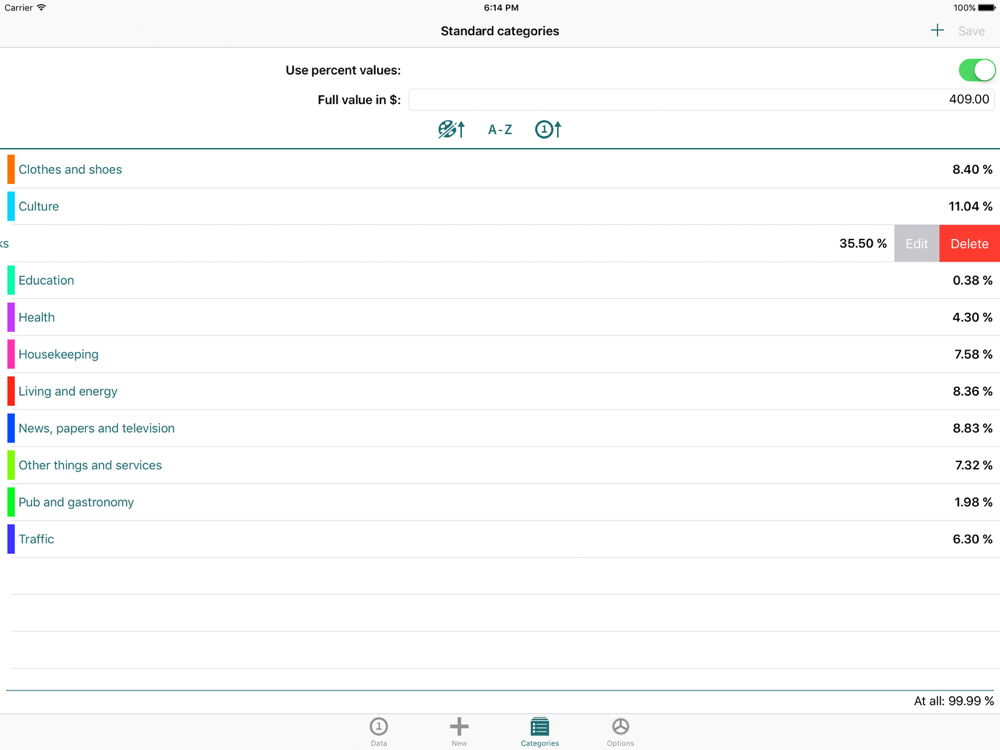Tap Edit on the swiped row
The image size is (1000, 750).
click(x=916, y=244)
